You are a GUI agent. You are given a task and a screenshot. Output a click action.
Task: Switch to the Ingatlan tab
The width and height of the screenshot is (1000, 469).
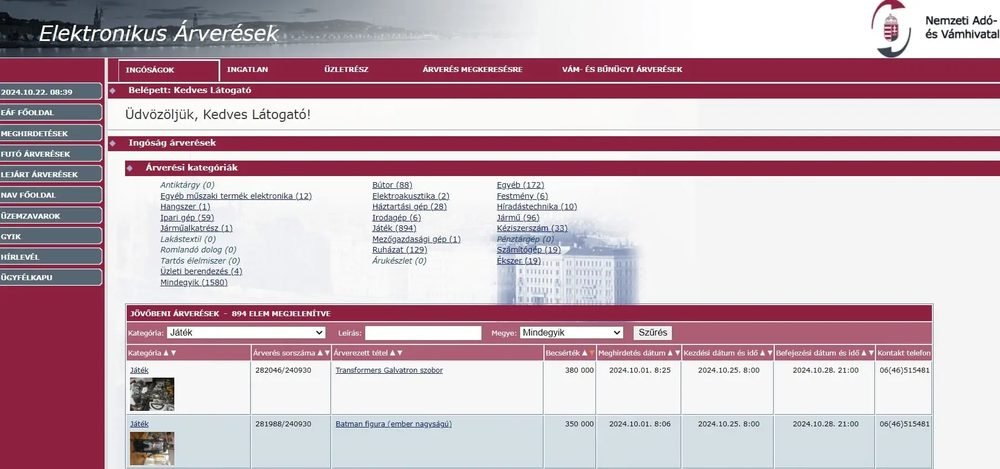pos(247,70)
